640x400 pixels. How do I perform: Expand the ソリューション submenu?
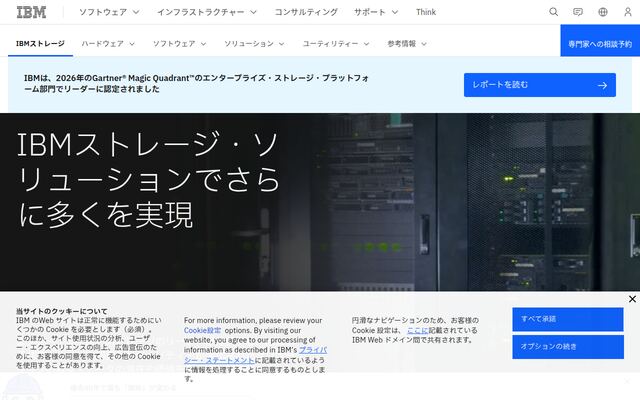pos(254,44)
